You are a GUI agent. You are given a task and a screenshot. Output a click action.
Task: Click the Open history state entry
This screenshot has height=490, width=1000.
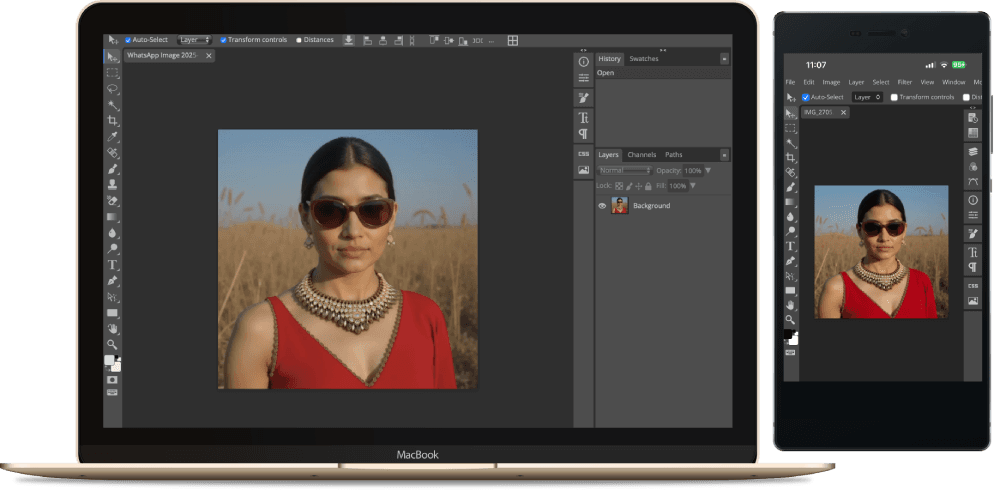click(606, 73)
